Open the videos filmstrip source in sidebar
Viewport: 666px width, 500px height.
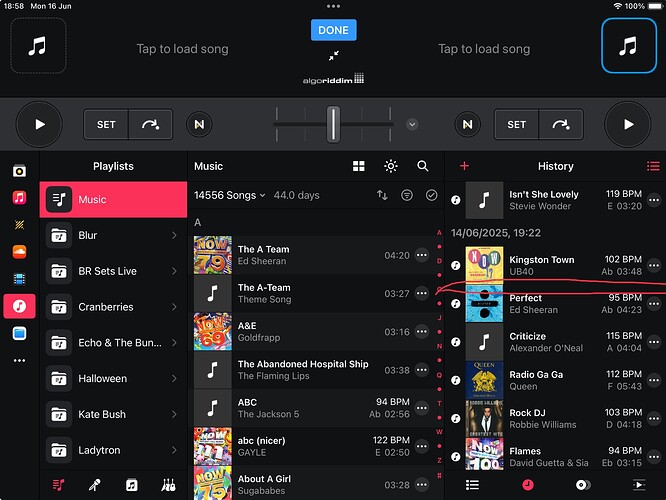click(19, 279)
